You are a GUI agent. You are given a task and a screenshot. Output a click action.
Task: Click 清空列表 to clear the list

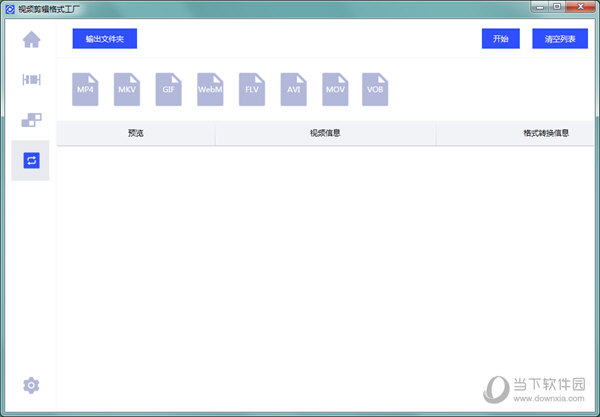(554, 39)
